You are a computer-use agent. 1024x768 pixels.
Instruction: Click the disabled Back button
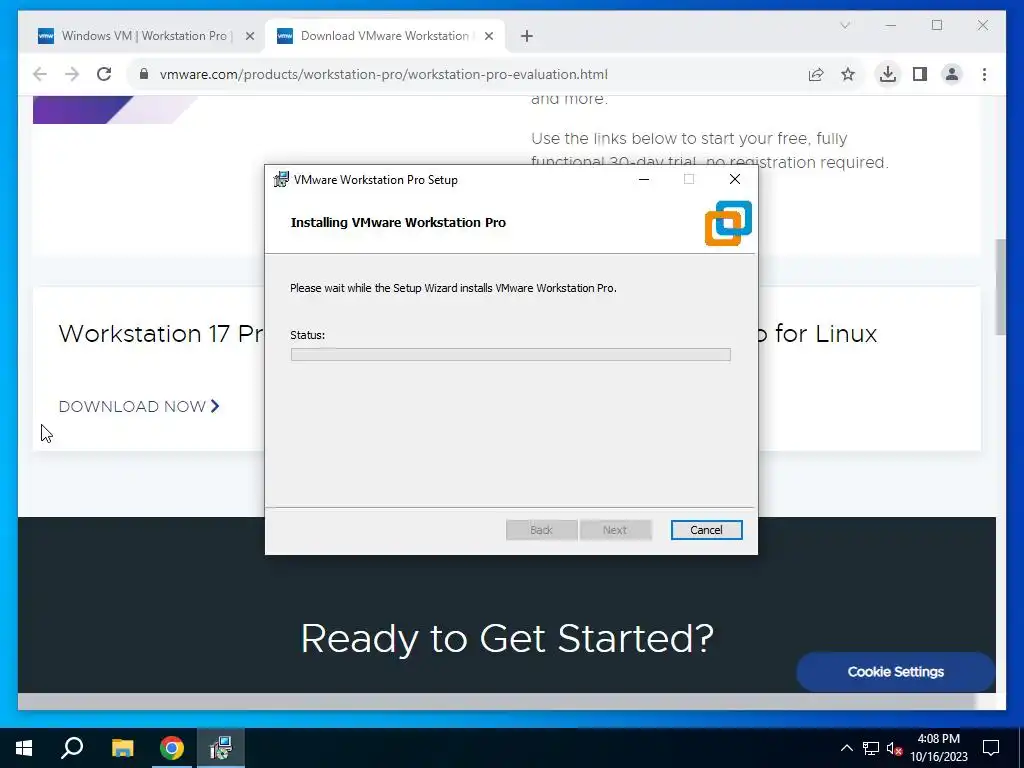tap(541, 530)
